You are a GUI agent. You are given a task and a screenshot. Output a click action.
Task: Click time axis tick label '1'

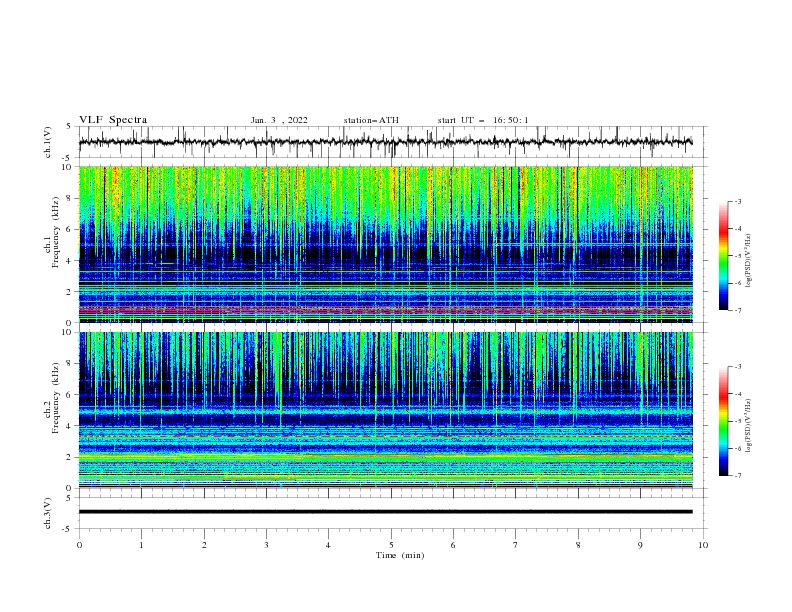pos(141,545)
